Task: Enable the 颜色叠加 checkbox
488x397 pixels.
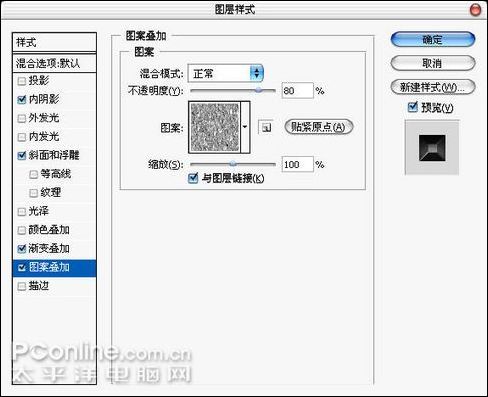Action: (x=21, y=230)
